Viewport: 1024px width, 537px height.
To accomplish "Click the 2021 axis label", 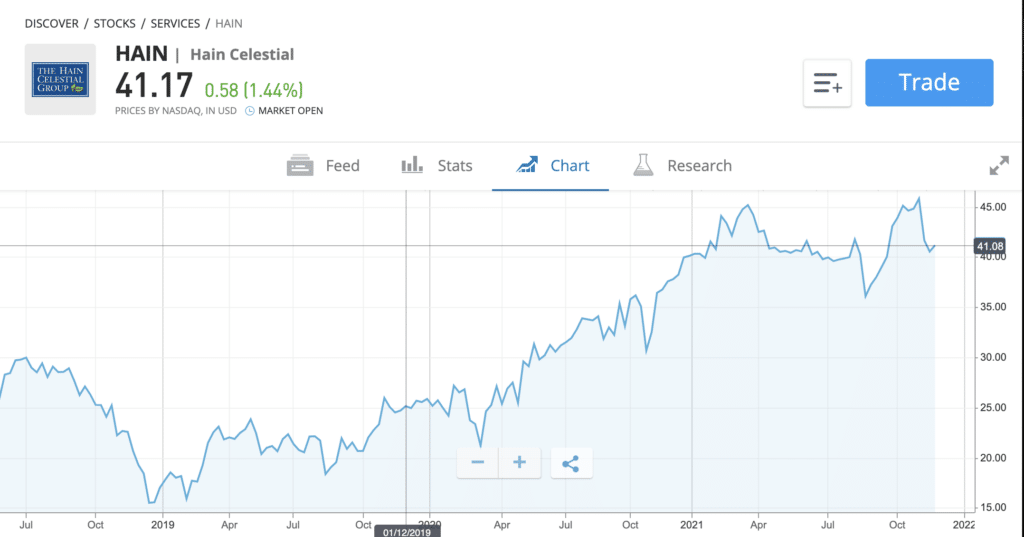I will click(x=692, y=525).
